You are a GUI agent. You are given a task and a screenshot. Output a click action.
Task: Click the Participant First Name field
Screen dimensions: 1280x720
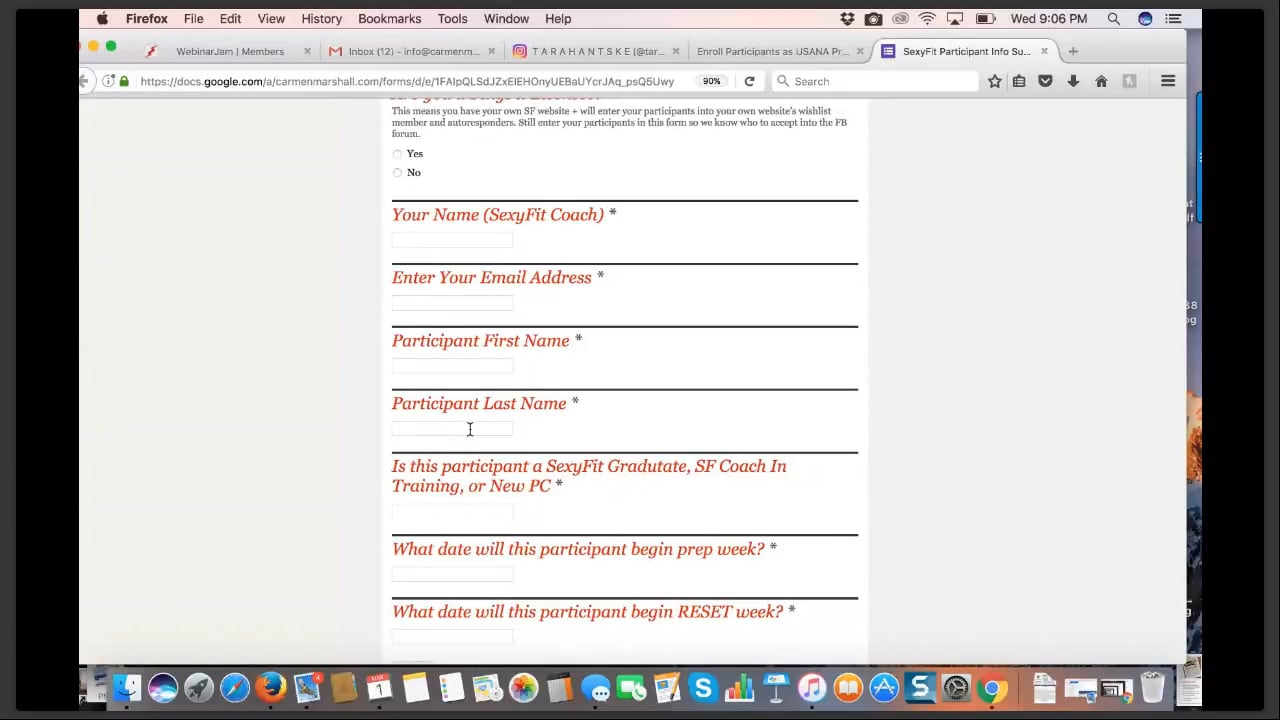[x=452, y=366]
